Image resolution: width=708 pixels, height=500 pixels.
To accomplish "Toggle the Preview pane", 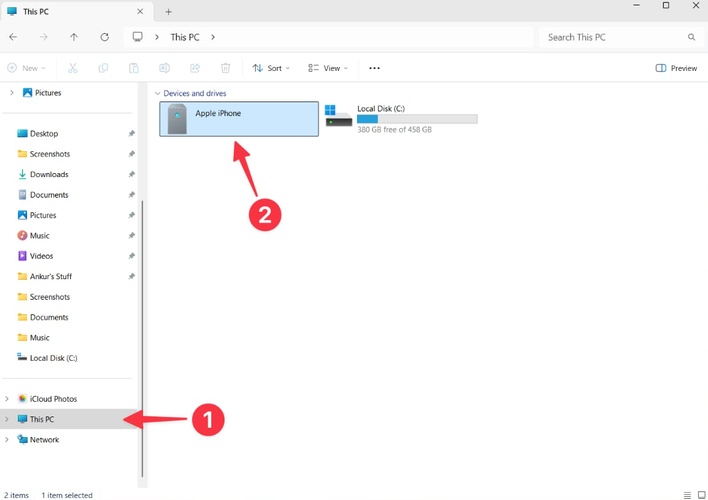I will click(676, 68).
